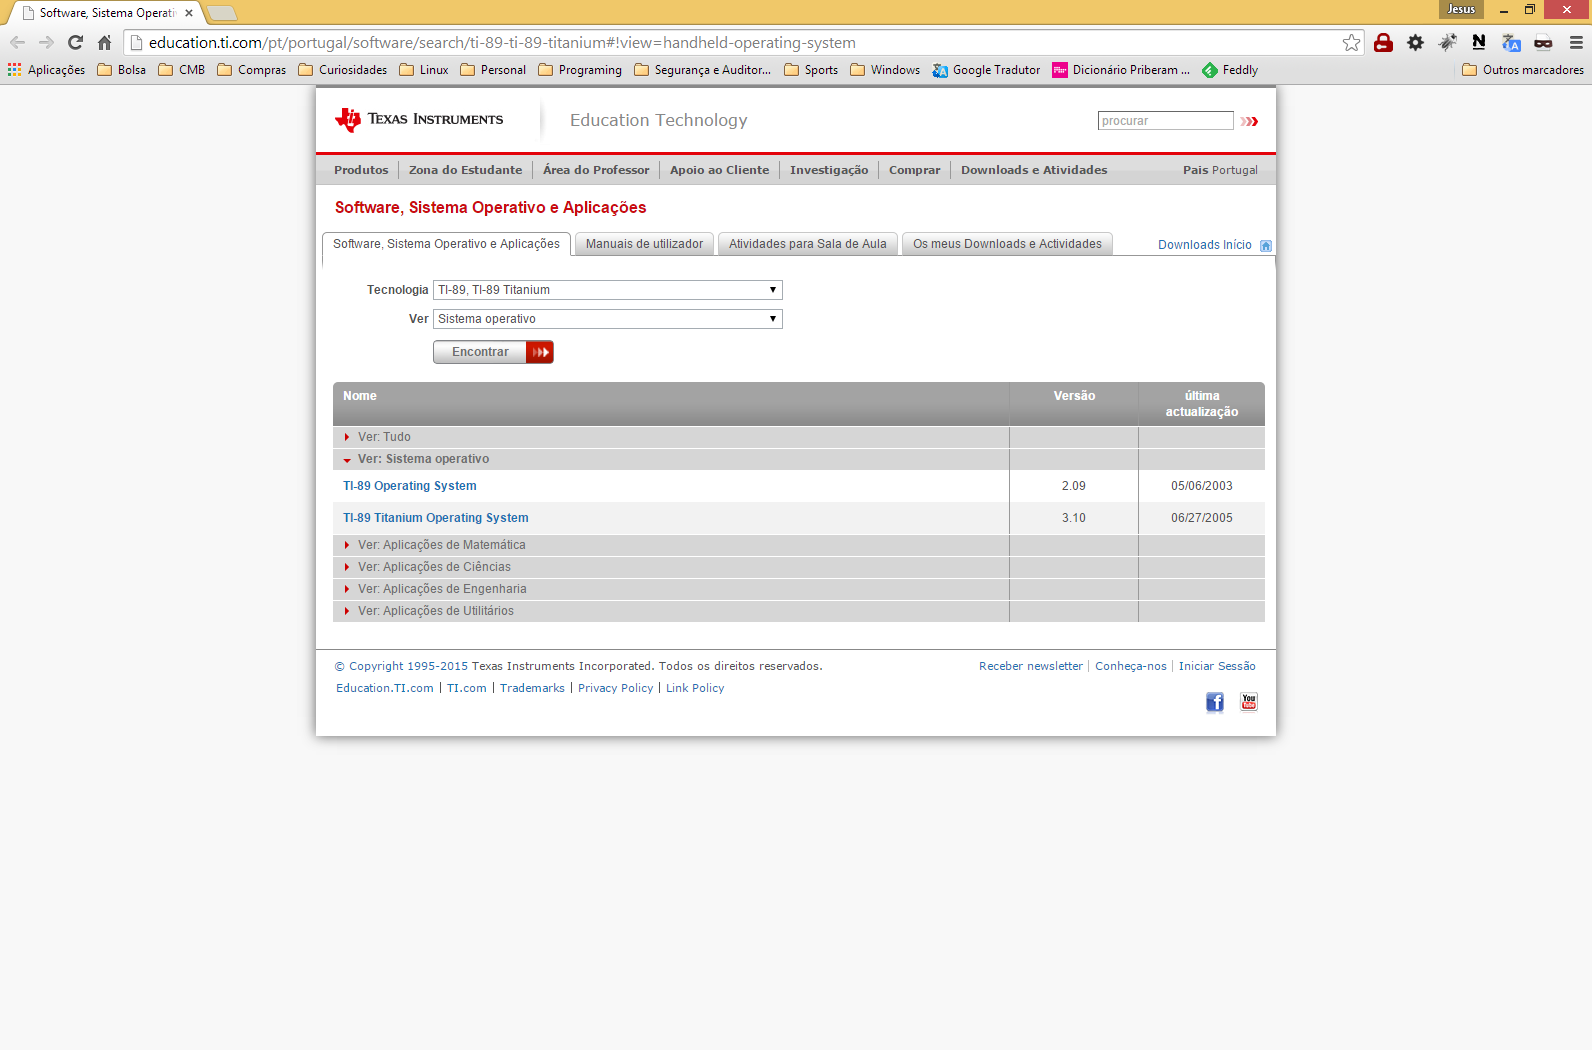Expand 'Ver: Aplicações de Matemática'

671,545
